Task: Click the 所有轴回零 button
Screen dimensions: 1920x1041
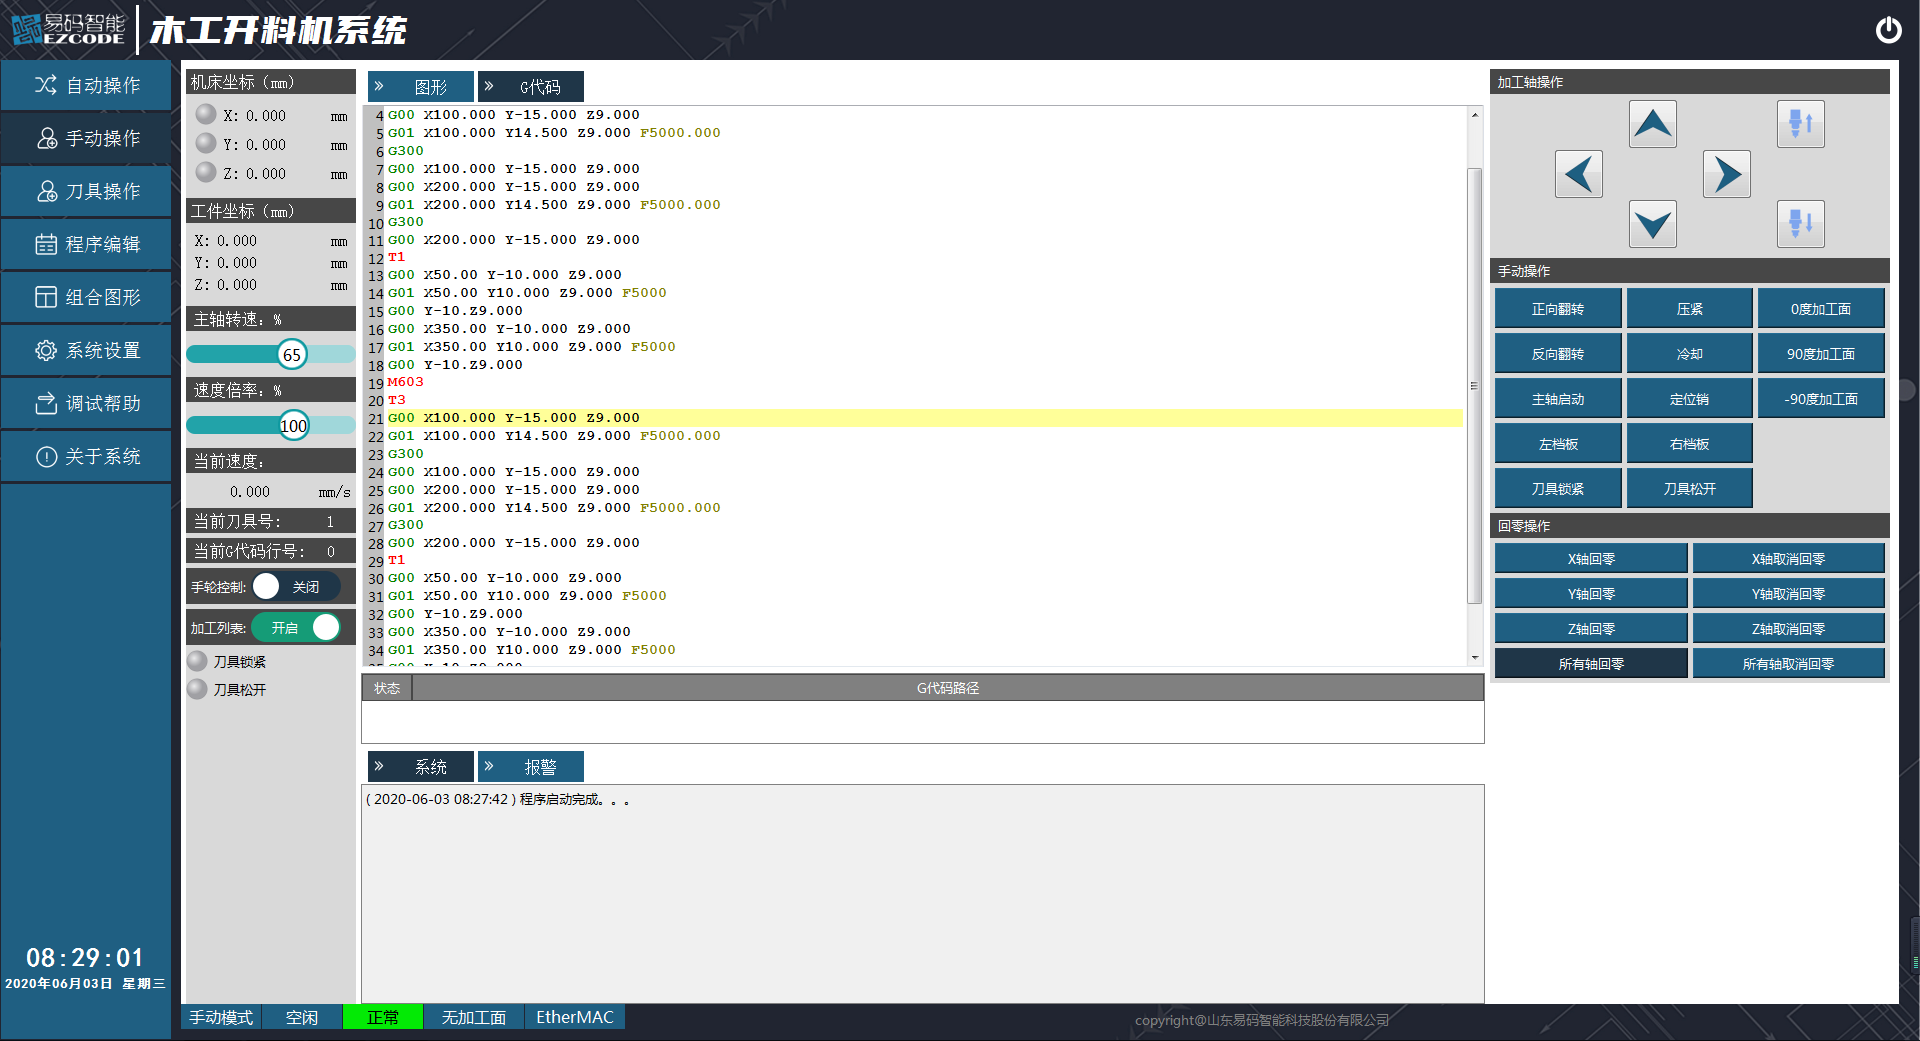Action: click(x=1590, y=664)
